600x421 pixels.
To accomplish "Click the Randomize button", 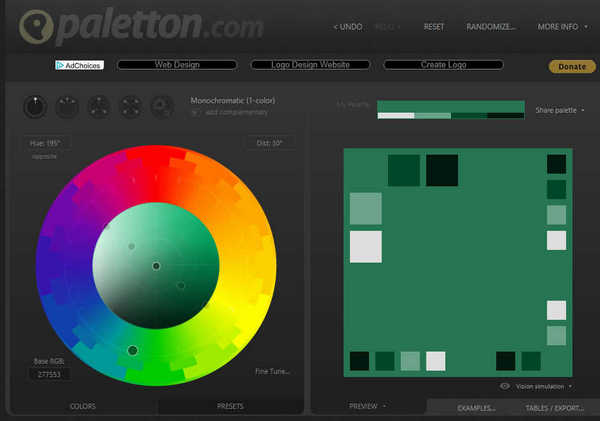I will pos(490,27).
